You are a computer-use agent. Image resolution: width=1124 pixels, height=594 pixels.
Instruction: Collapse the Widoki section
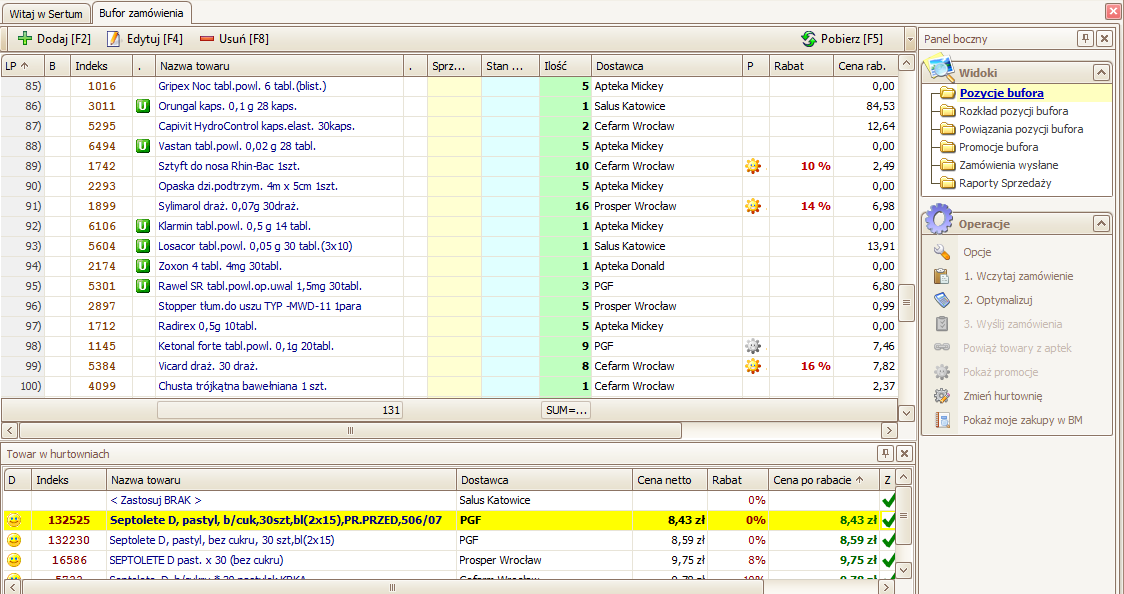pyautogui.click(x=1100, y=73)
